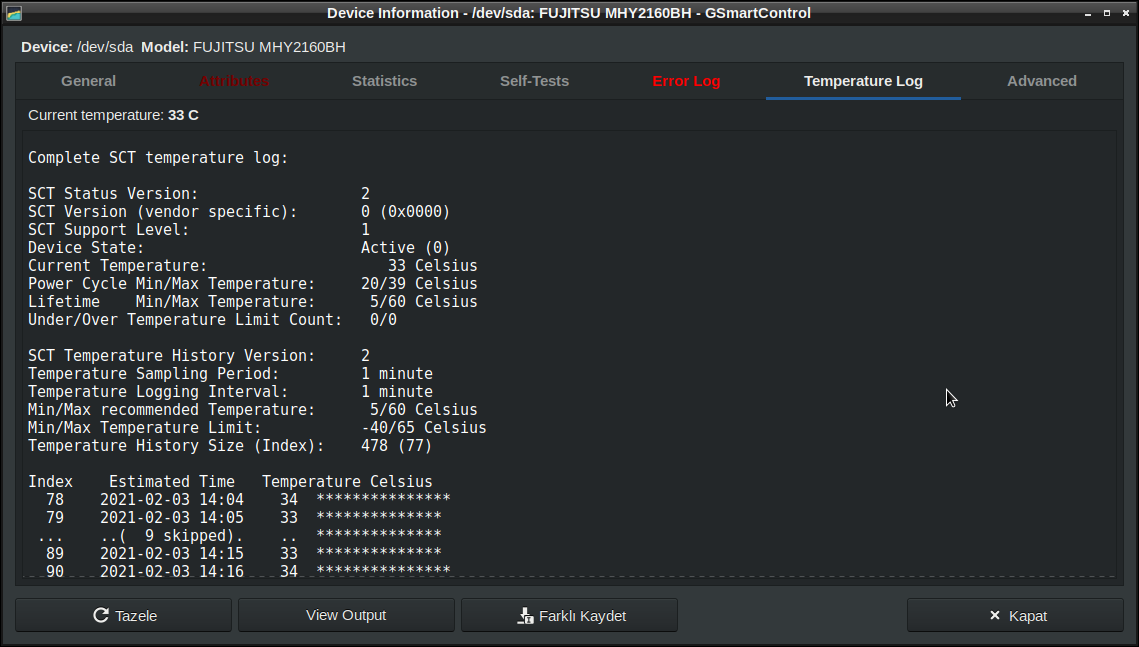The height and width of the screenshot is (647, 1139).
Task: Click the 'Complete SCT temperature log:' heading
Action: [158, 158]
